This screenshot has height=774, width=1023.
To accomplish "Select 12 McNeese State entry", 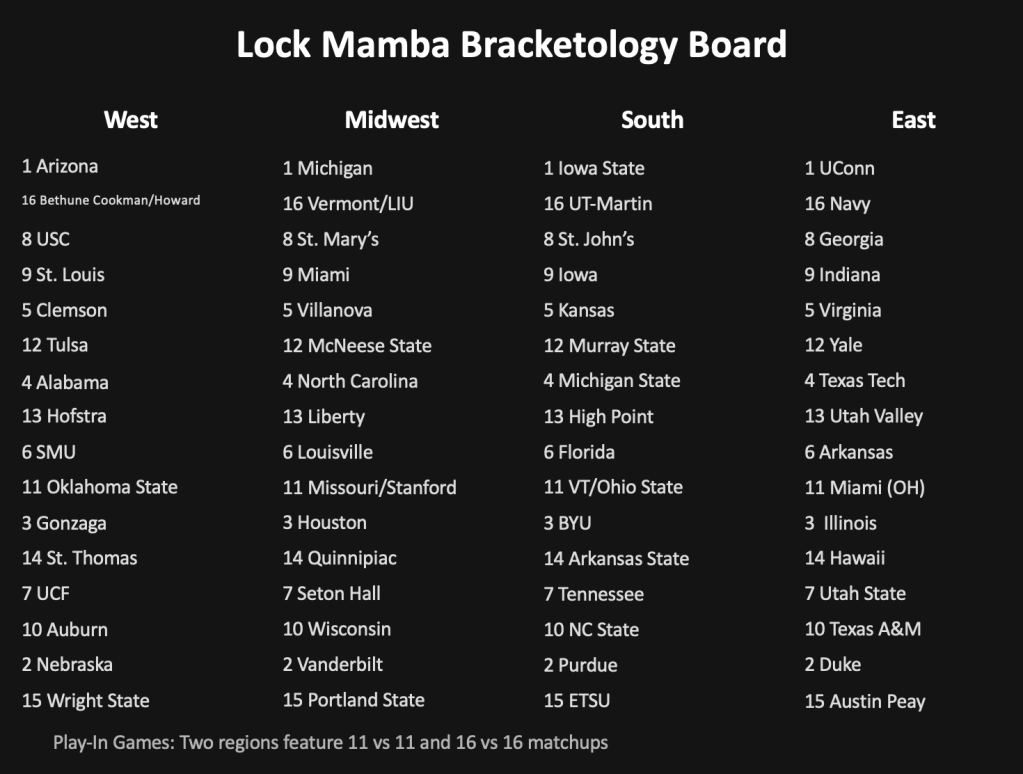I will (357, 346).
